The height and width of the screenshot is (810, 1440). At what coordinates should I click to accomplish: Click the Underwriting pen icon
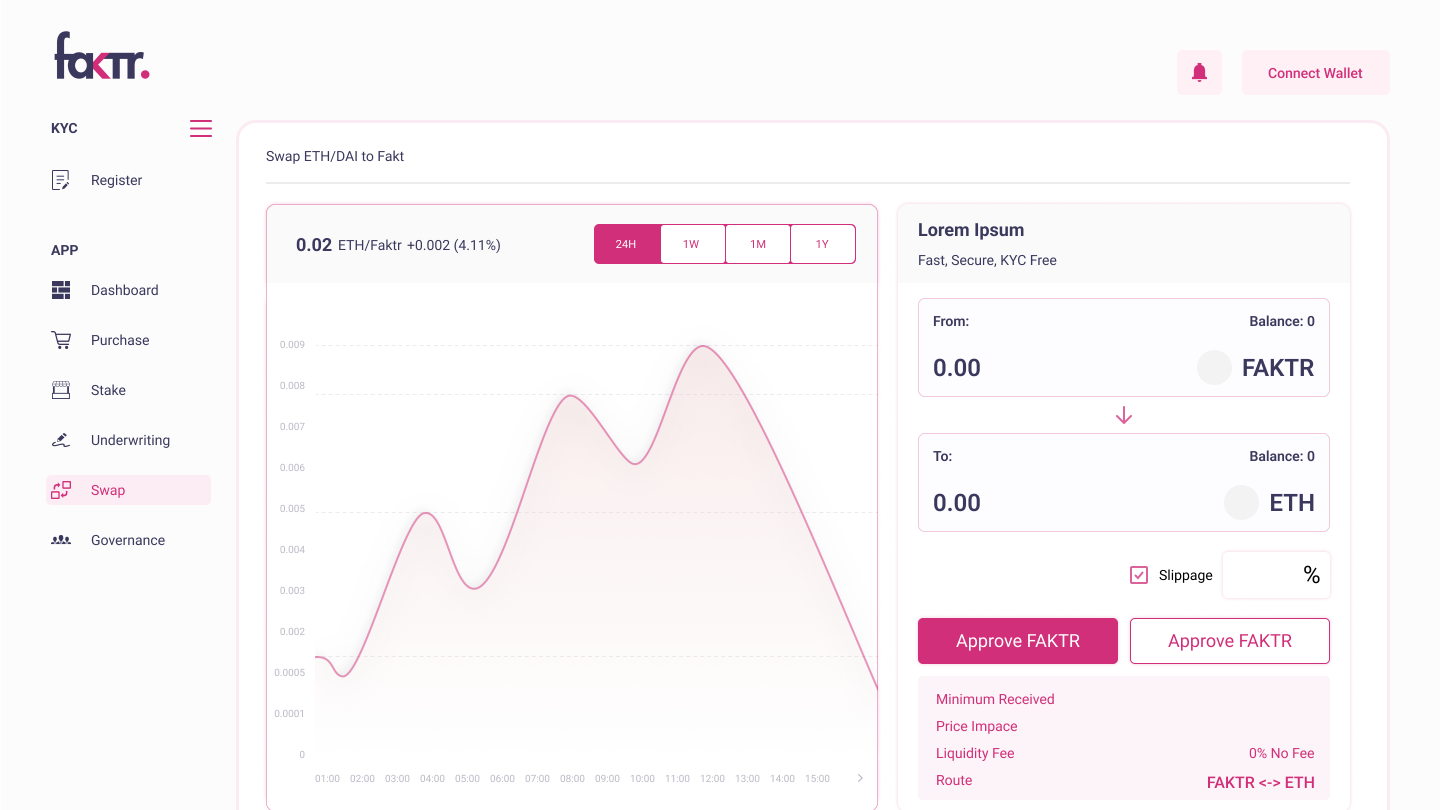[61, 440]
